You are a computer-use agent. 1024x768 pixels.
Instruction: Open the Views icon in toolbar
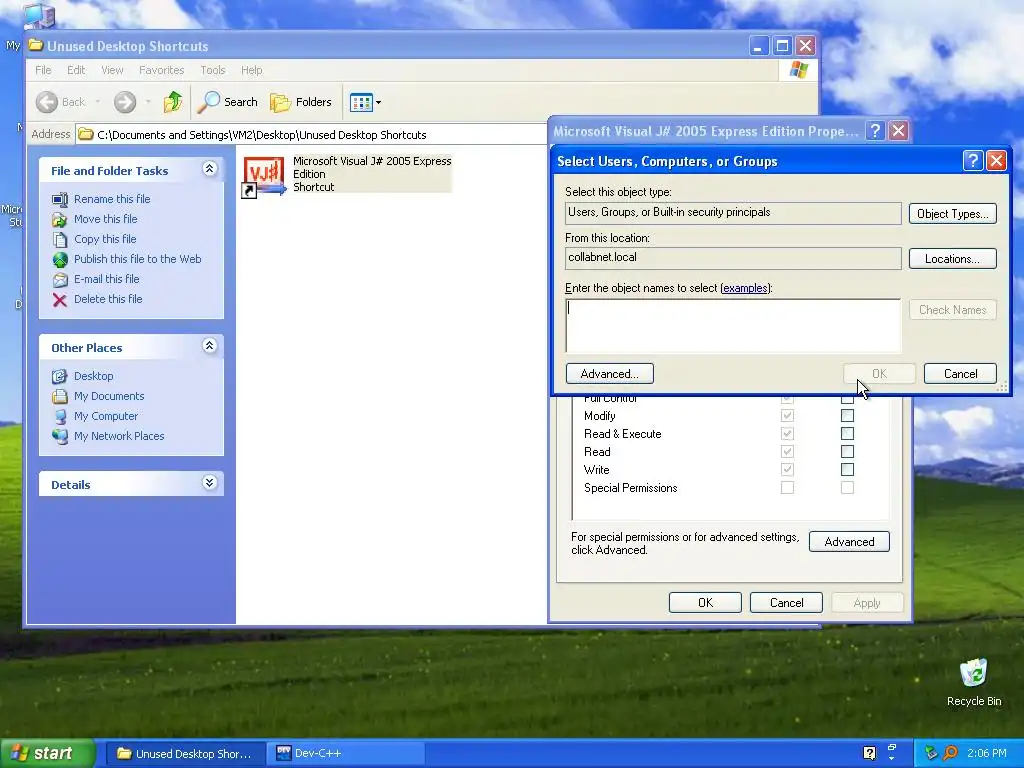[360, 102]
